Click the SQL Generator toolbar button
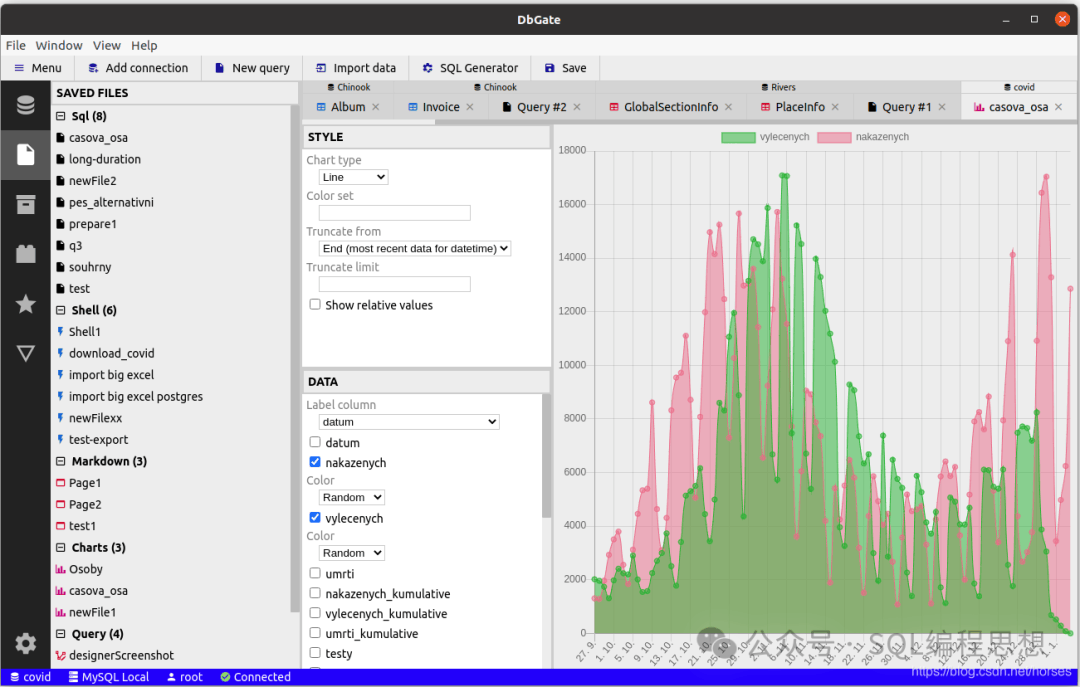 (x=470, y=68)
